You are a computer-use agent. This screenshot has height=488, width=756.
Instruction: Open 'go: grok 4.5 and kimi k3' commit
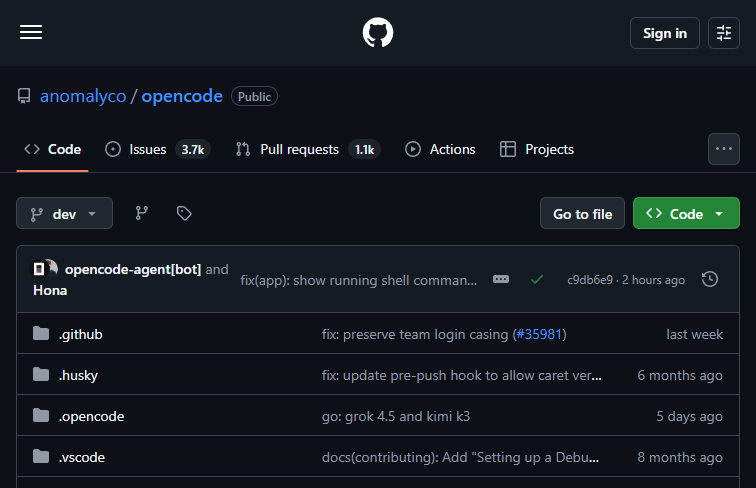coord(396,416)
